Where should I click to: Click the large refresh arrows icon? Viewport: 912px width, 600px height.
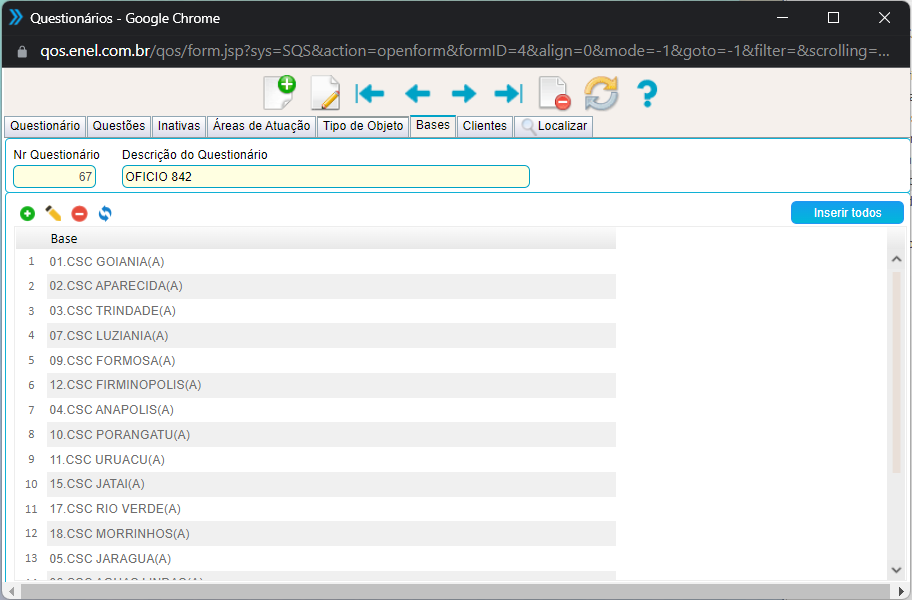click(601, 94)
